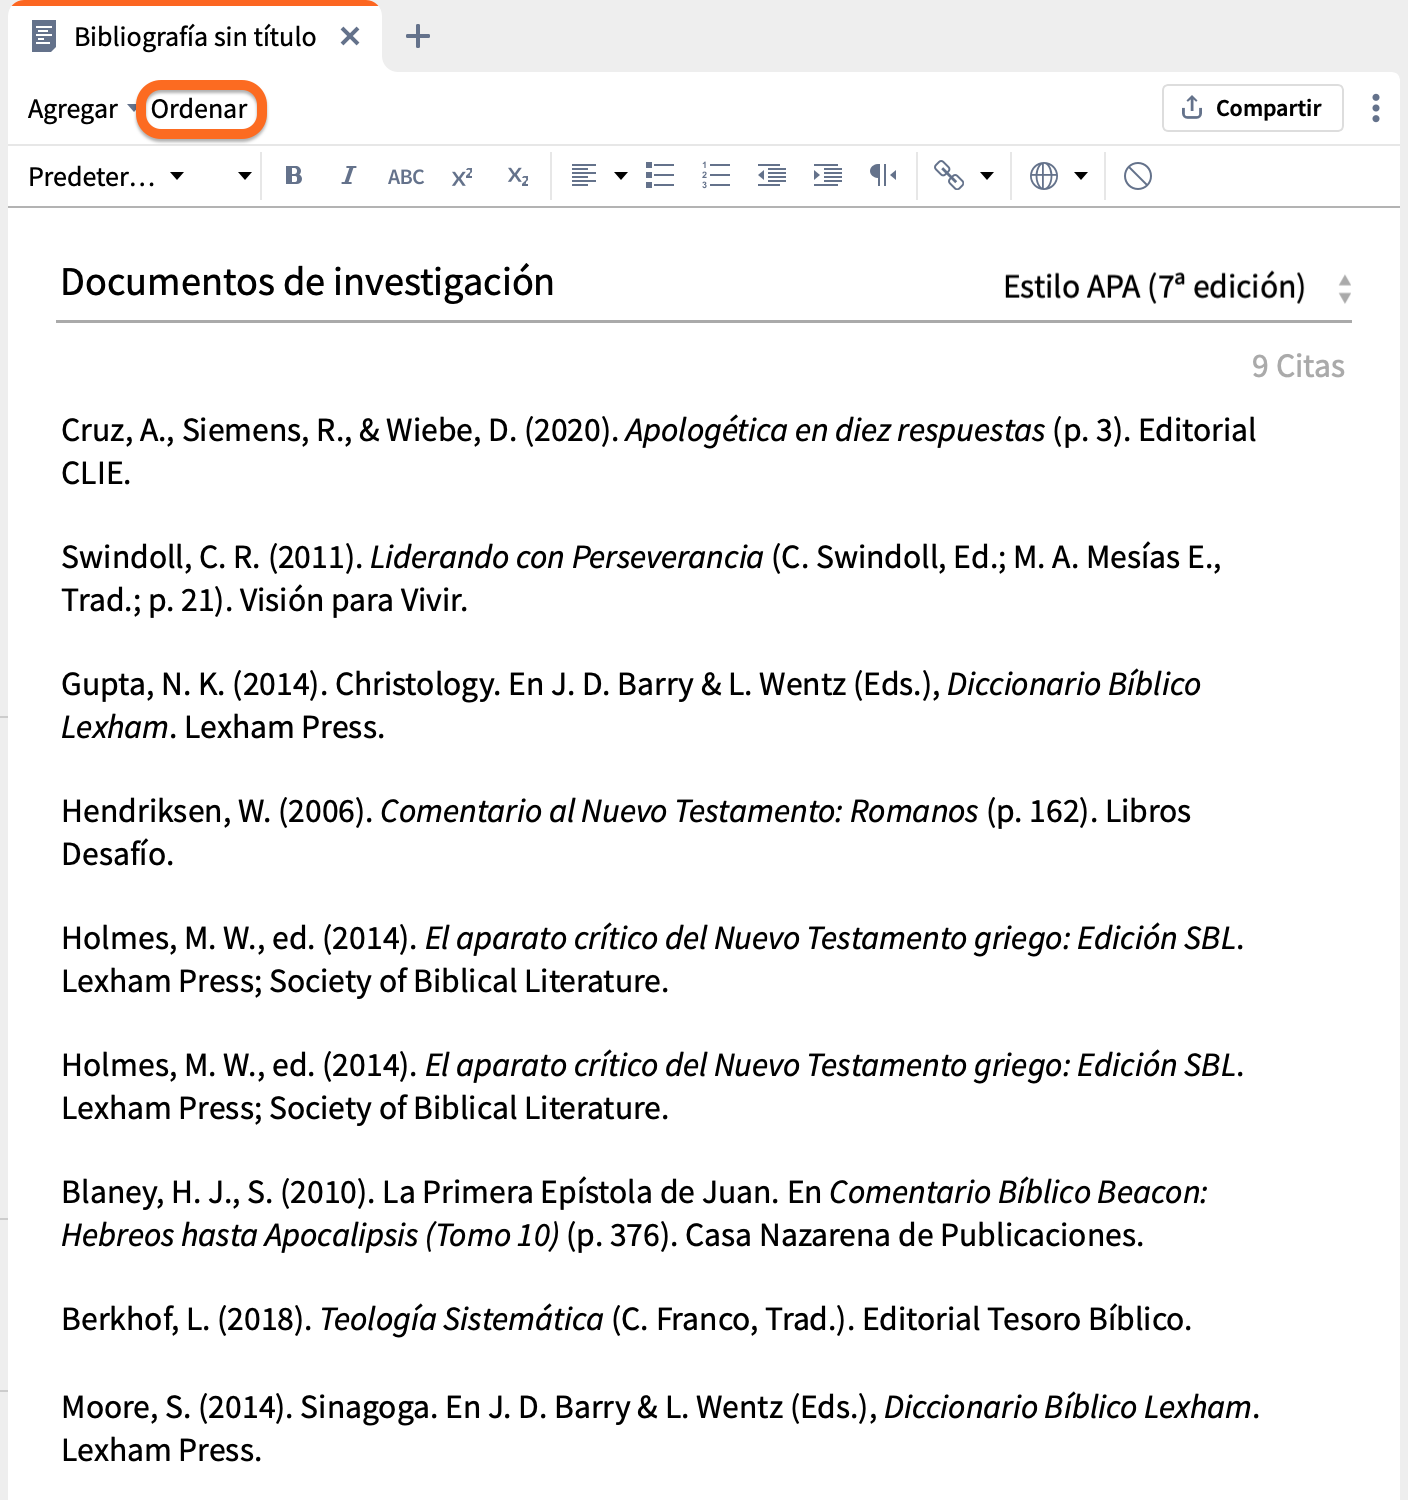This screenshot has width=1408, height=1500.
Task: Apply superscript formatting
Action: coord(460,175)
